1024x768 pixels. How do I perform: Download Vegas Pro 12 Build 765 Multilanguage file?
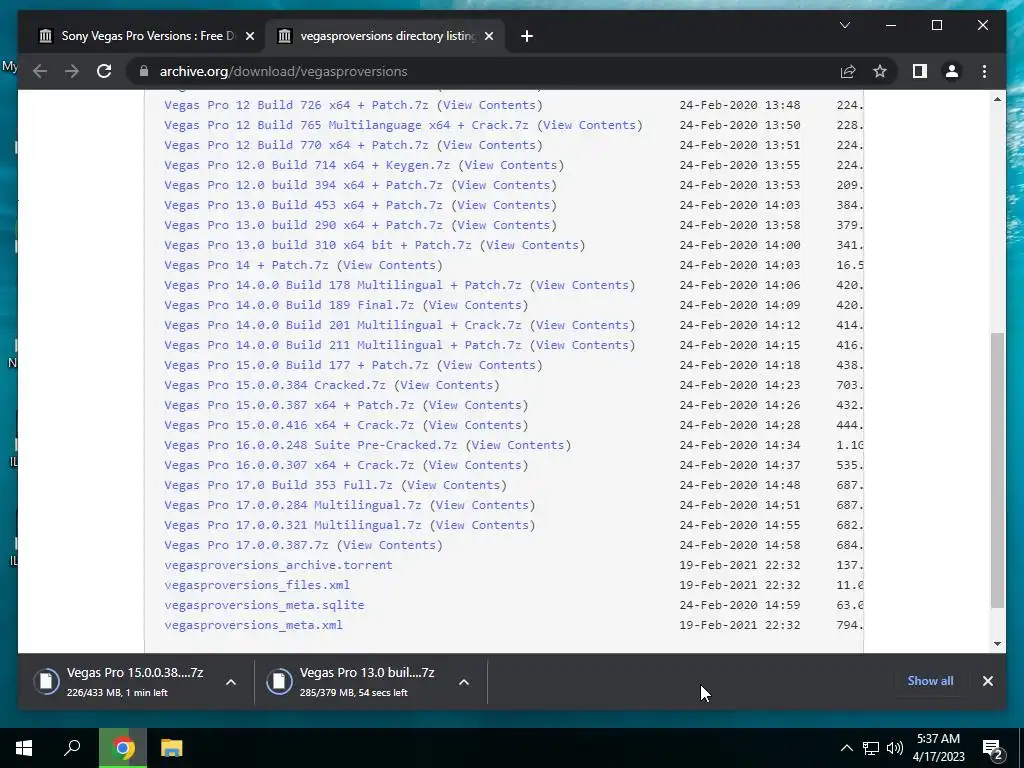[x=346, y=125]
